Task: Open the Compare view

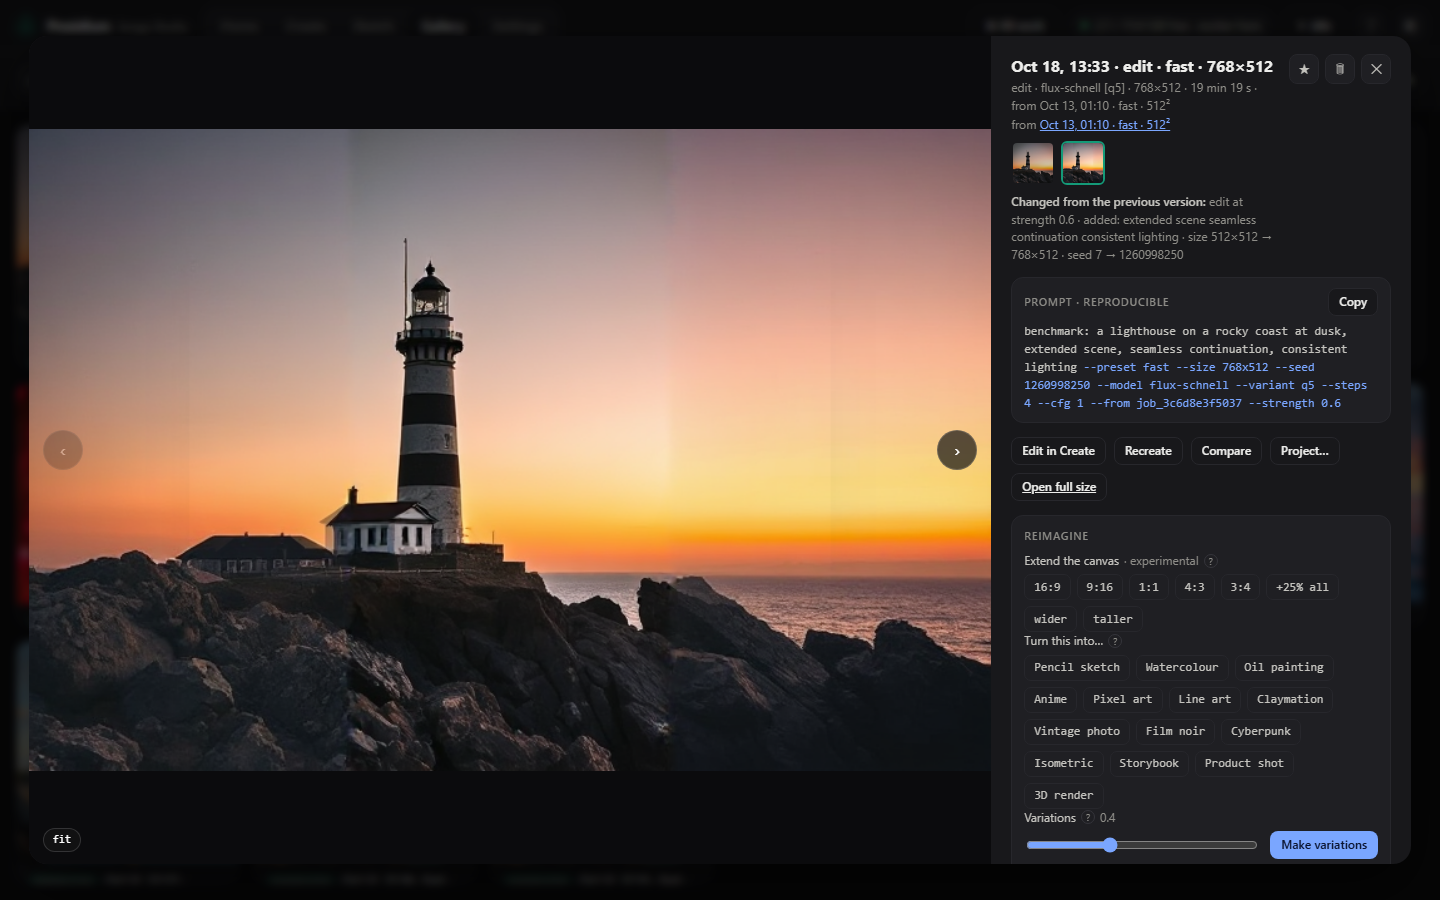Action: (x=1226, y=451)
